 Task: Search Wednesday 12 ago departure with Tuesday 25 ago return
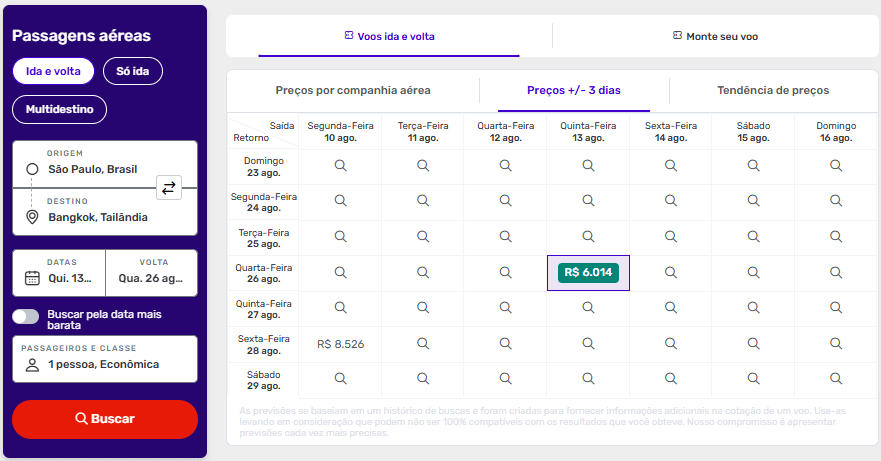pos(505,236)
